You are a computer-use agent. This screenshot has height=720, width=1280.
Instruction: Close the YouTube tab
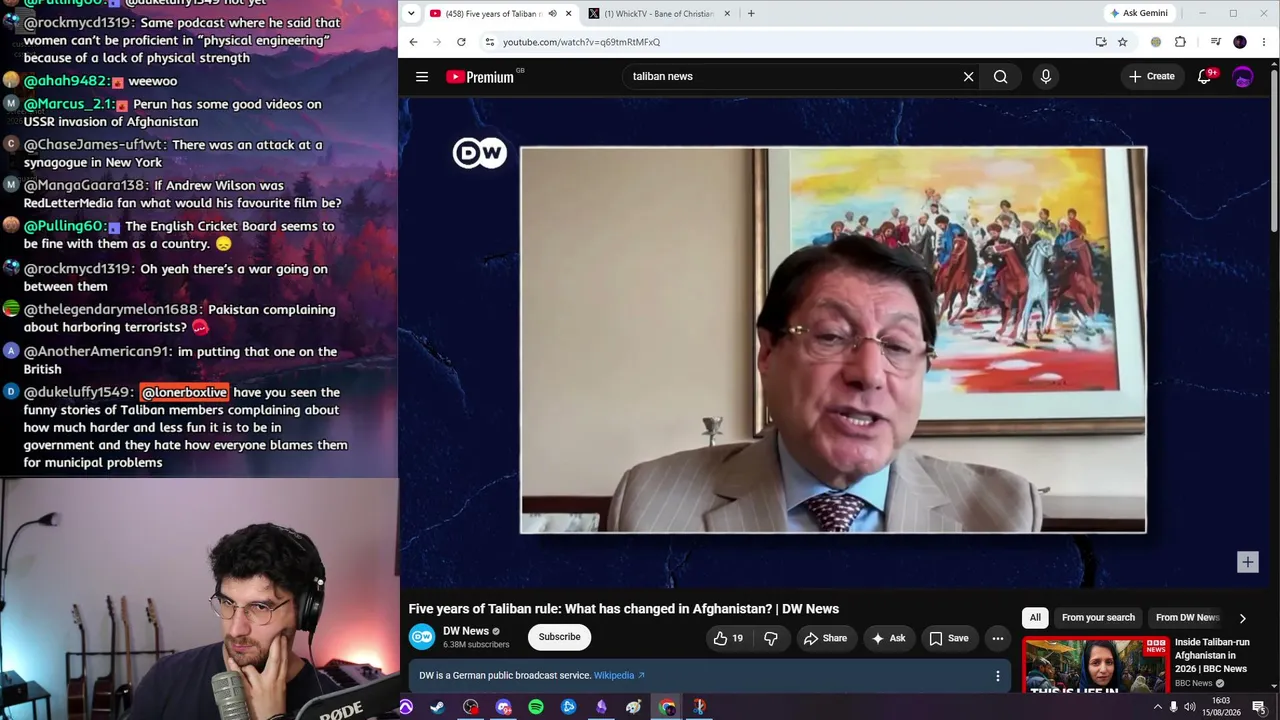coord(569,14)
